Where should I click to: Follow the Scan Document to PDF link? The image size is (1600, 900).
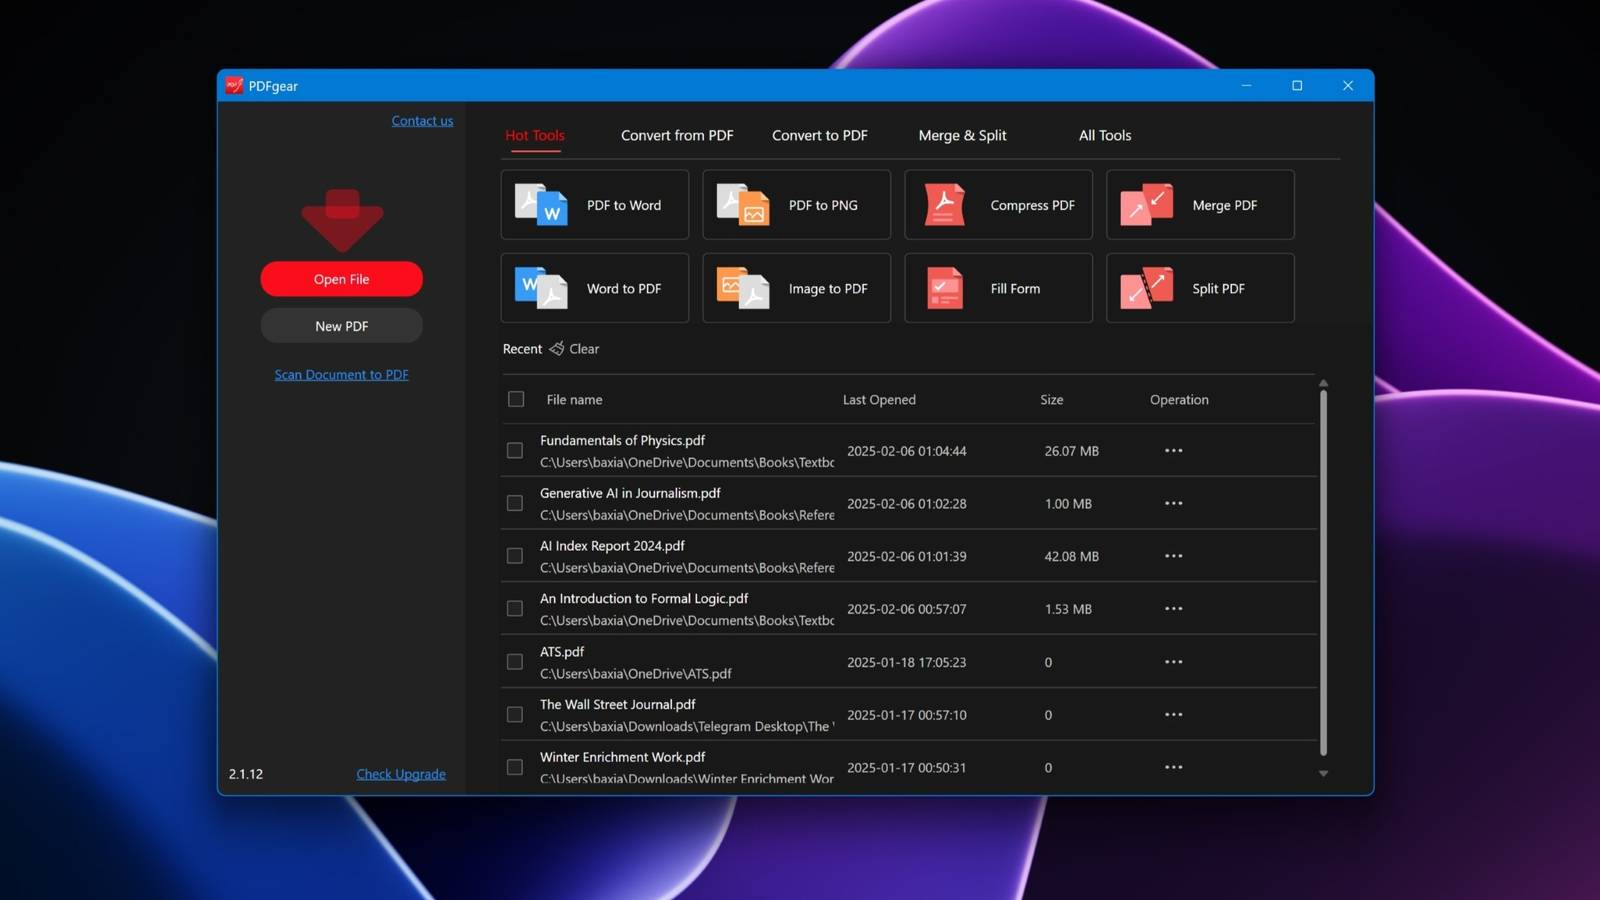pos(342,374)
